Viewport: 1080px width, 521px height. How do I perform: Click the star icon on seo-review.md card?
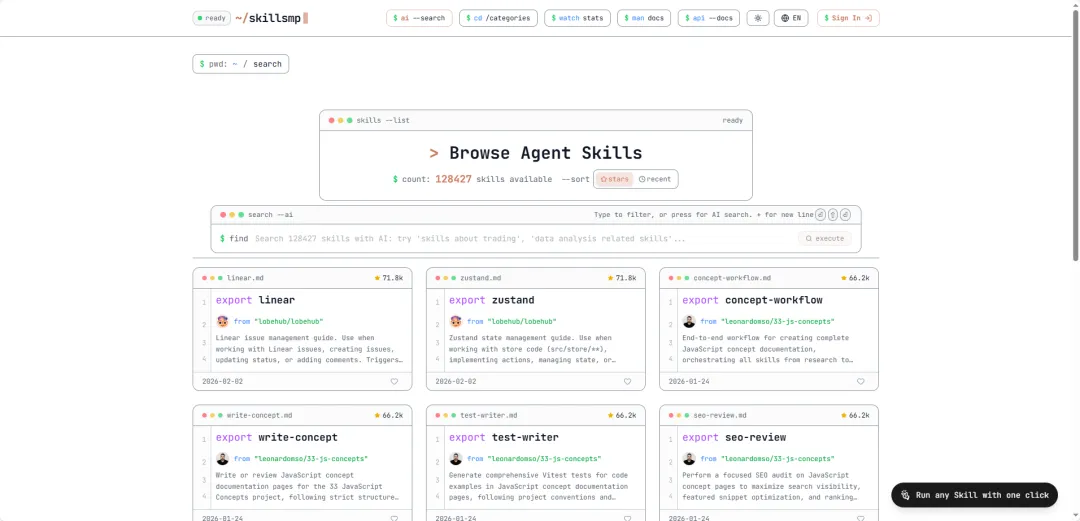(x=844, y=416)
